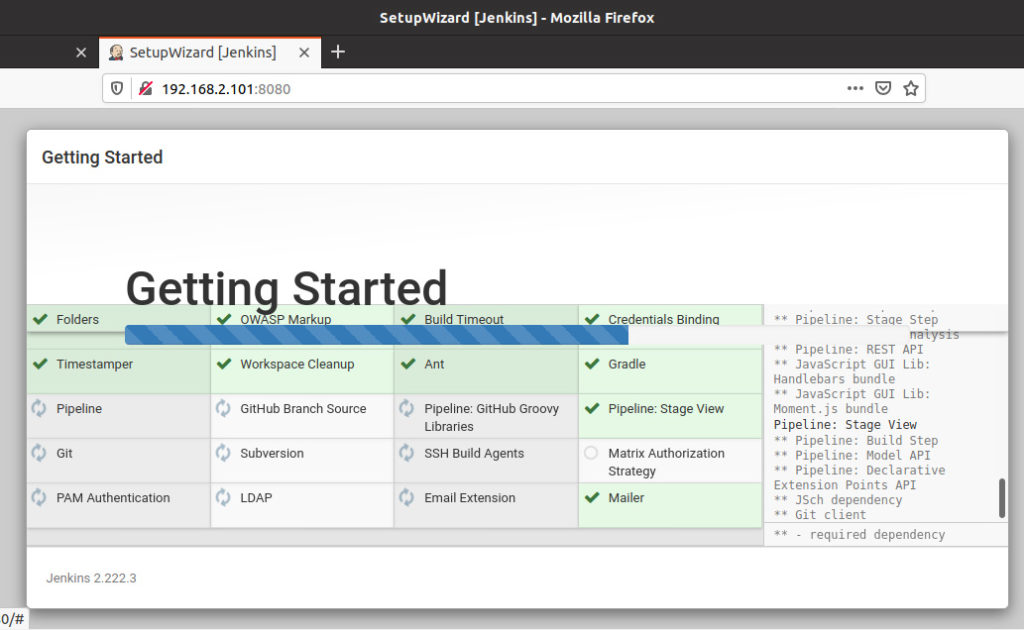Click the SSH Build Agents label
This screenshot has width=1024, height=630.
(x=474, y=453)
